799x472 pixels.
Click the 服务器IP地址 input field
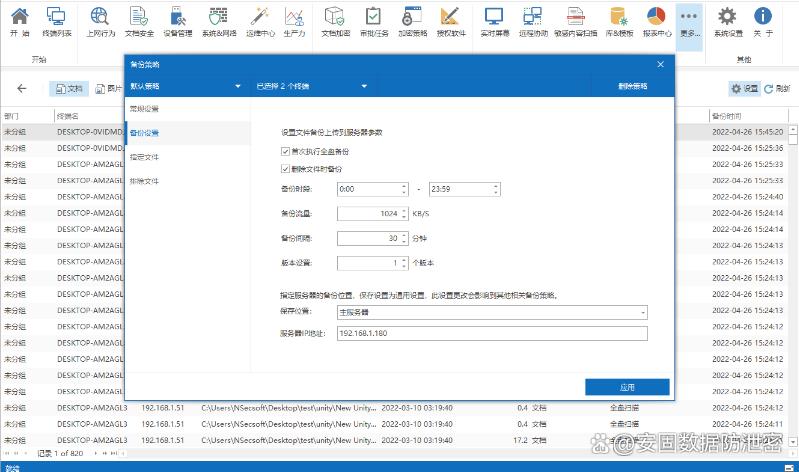(491, 333)
